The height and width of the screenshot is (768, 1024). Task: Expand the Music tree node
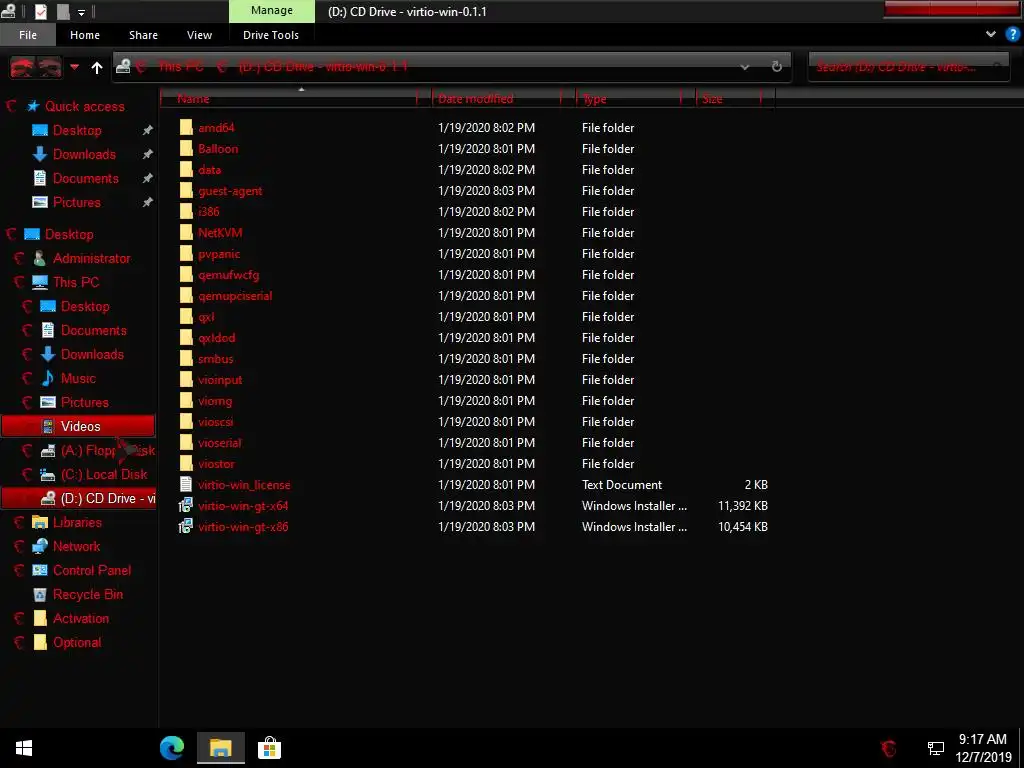[x=27, y=378]
